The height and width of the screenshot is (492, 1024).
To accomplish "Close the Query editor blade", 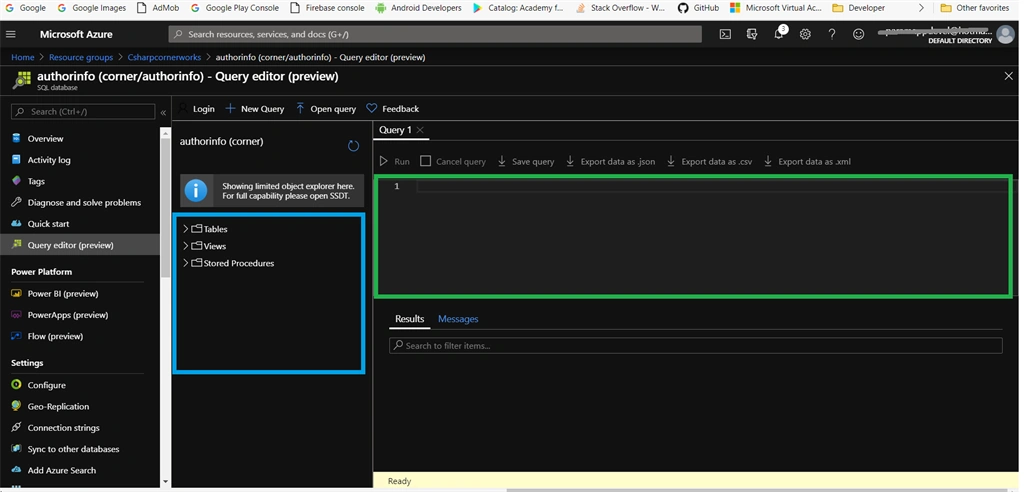I will point(1008,76).
